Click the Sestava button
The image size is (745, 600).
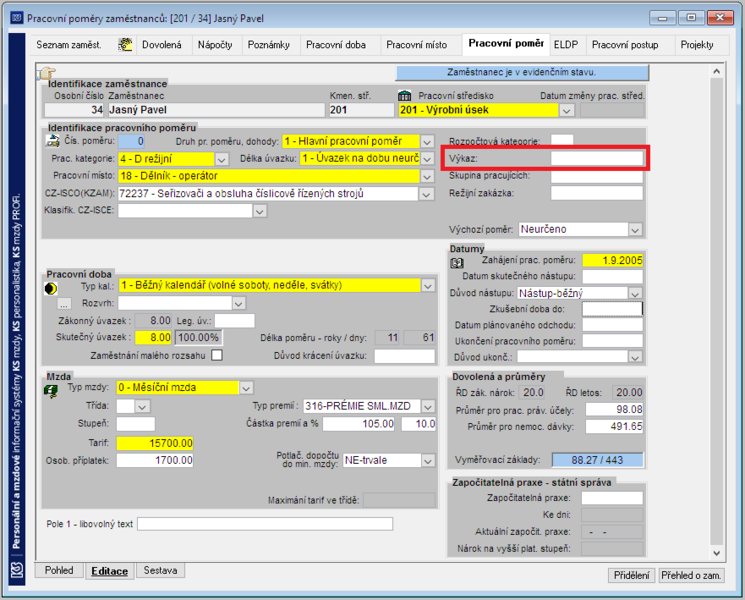(x=160, y=571)
